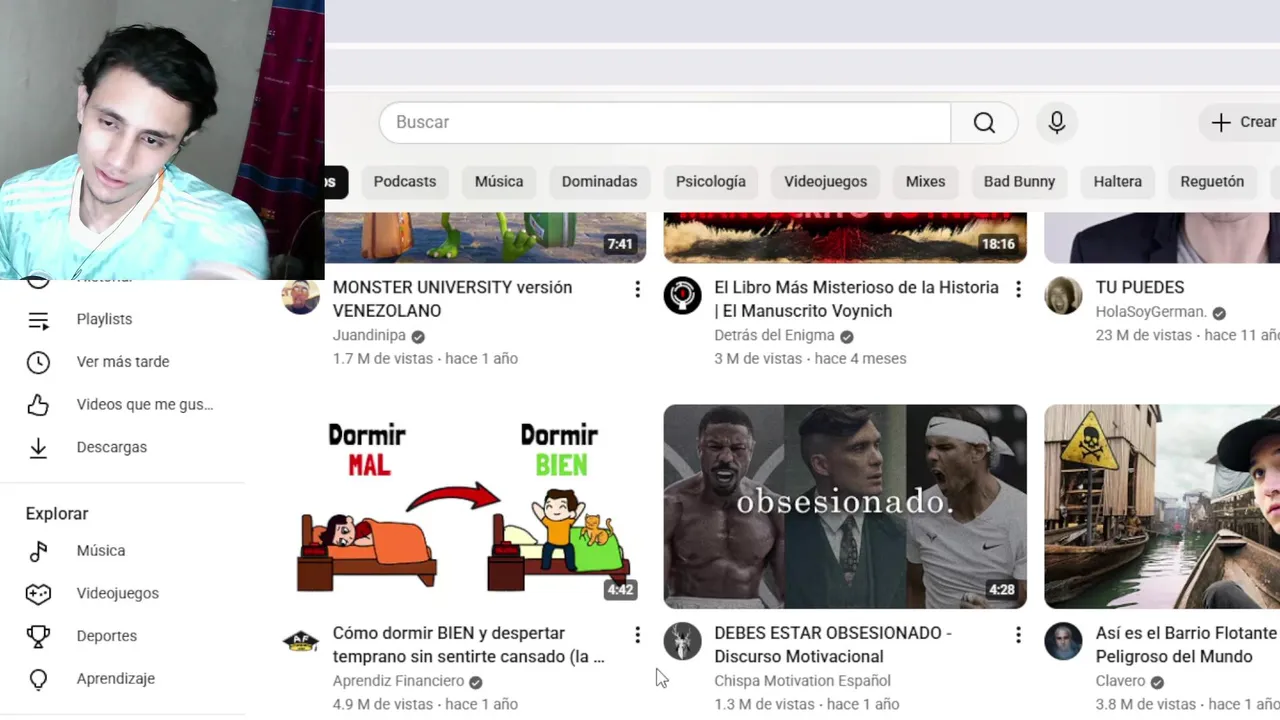Open Voynich thumbnail with 18:16 duration
This screenshot has width=1280, height=720.
[845, 237]
